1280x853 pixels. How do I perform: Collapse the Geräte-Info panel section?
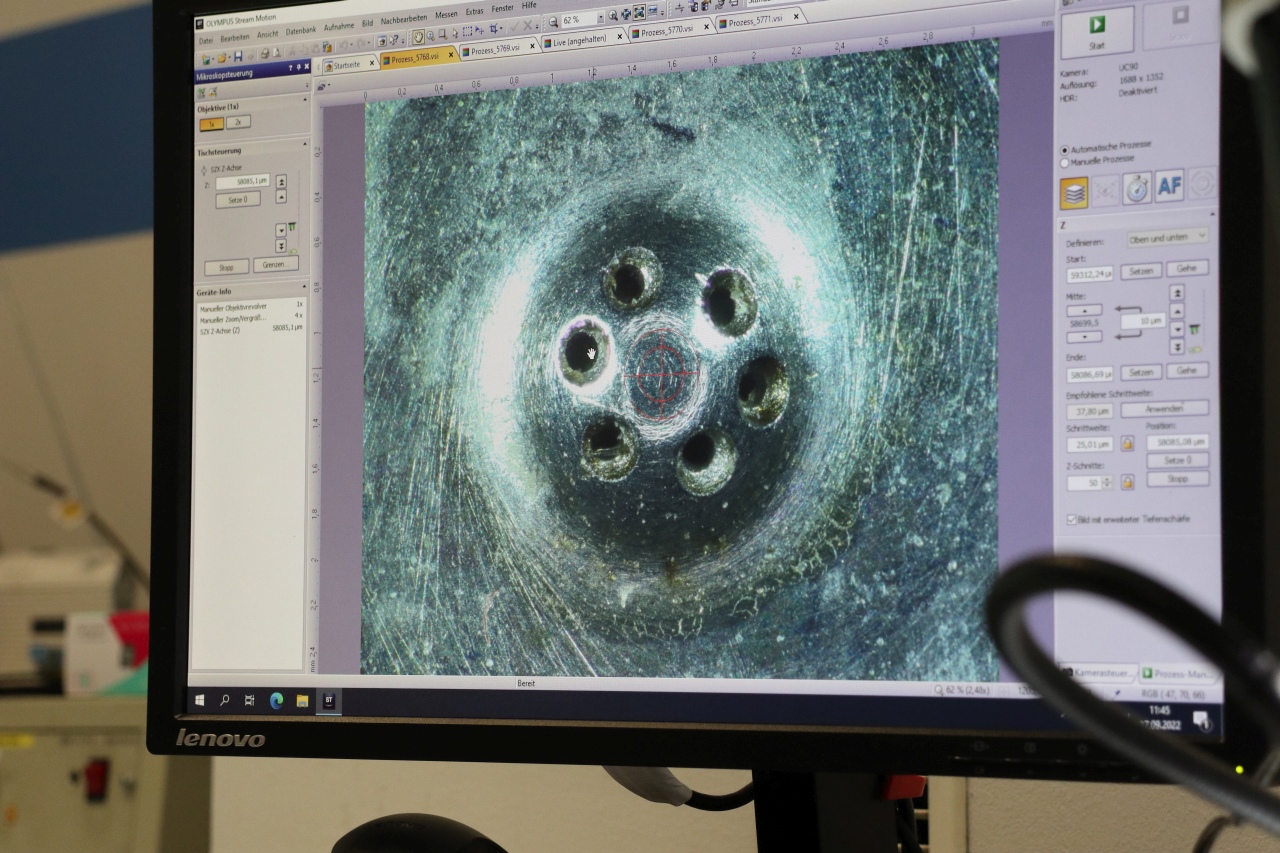304,286
